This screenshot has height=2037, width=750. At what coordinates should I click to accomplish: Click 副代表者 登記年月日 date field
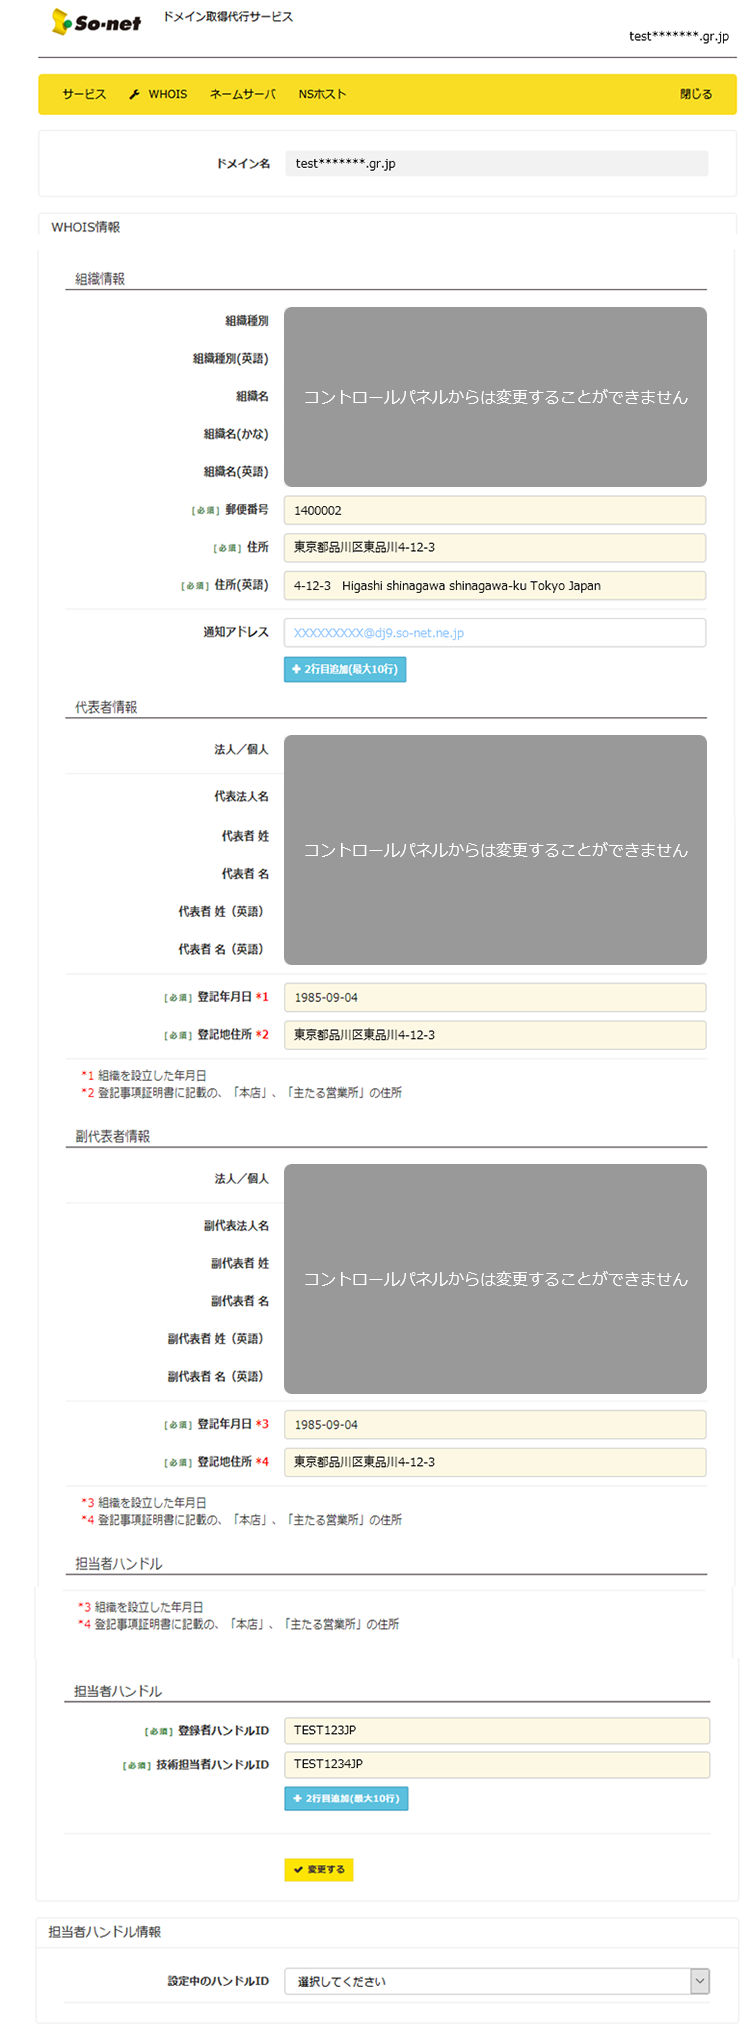[494, 1425]
